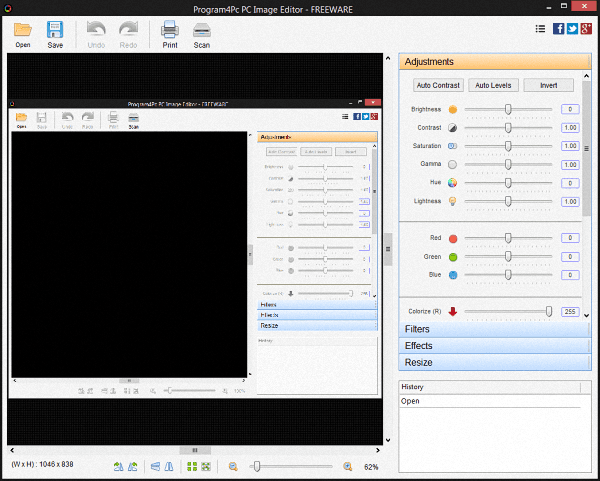Click the Hue slider handle

[508, 183]
